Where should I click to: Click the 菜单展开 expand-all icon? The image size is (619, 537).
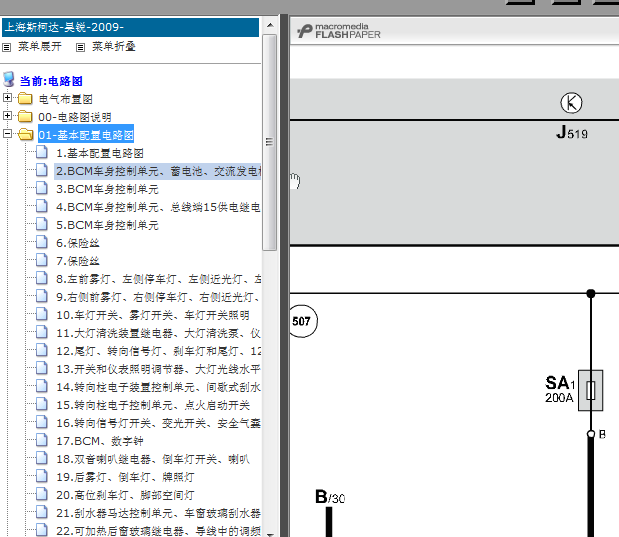pos(6,48)
